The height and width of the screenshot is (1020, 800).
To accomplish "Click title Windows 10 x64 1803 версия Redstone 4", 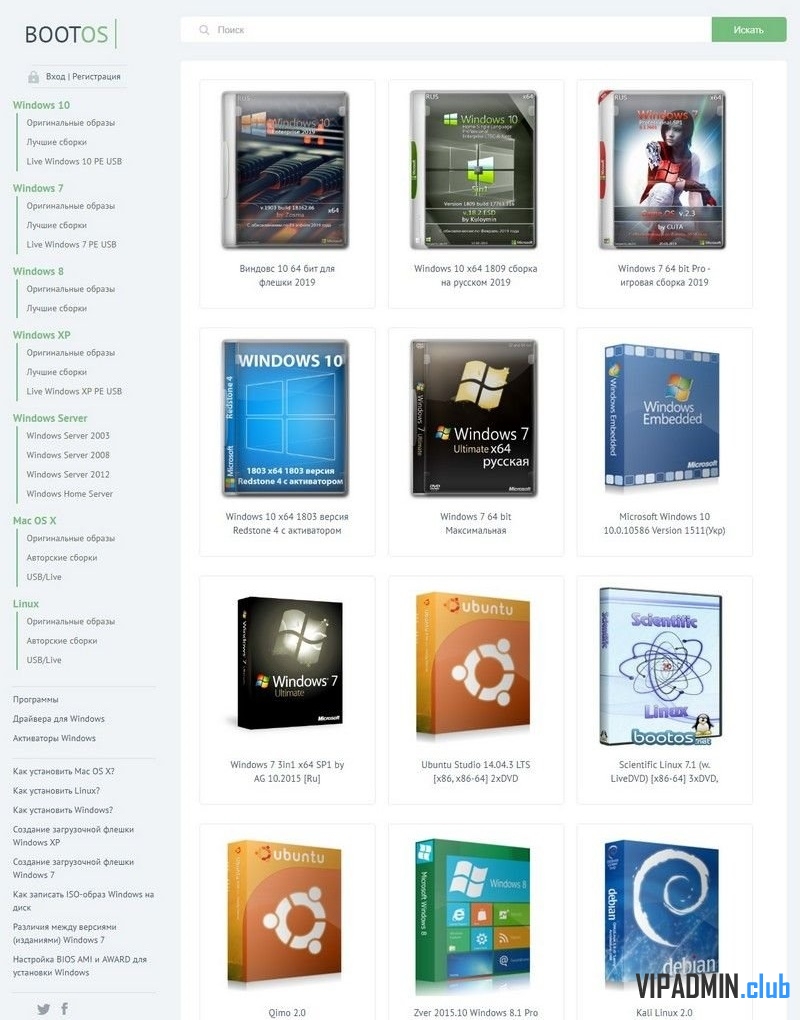I will click(287, 524).
